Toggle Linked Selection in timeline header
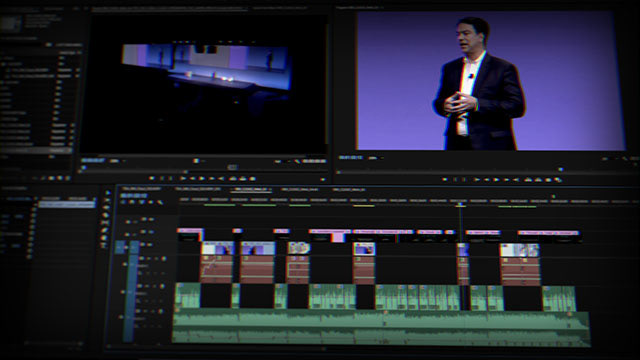 point(142,202)
